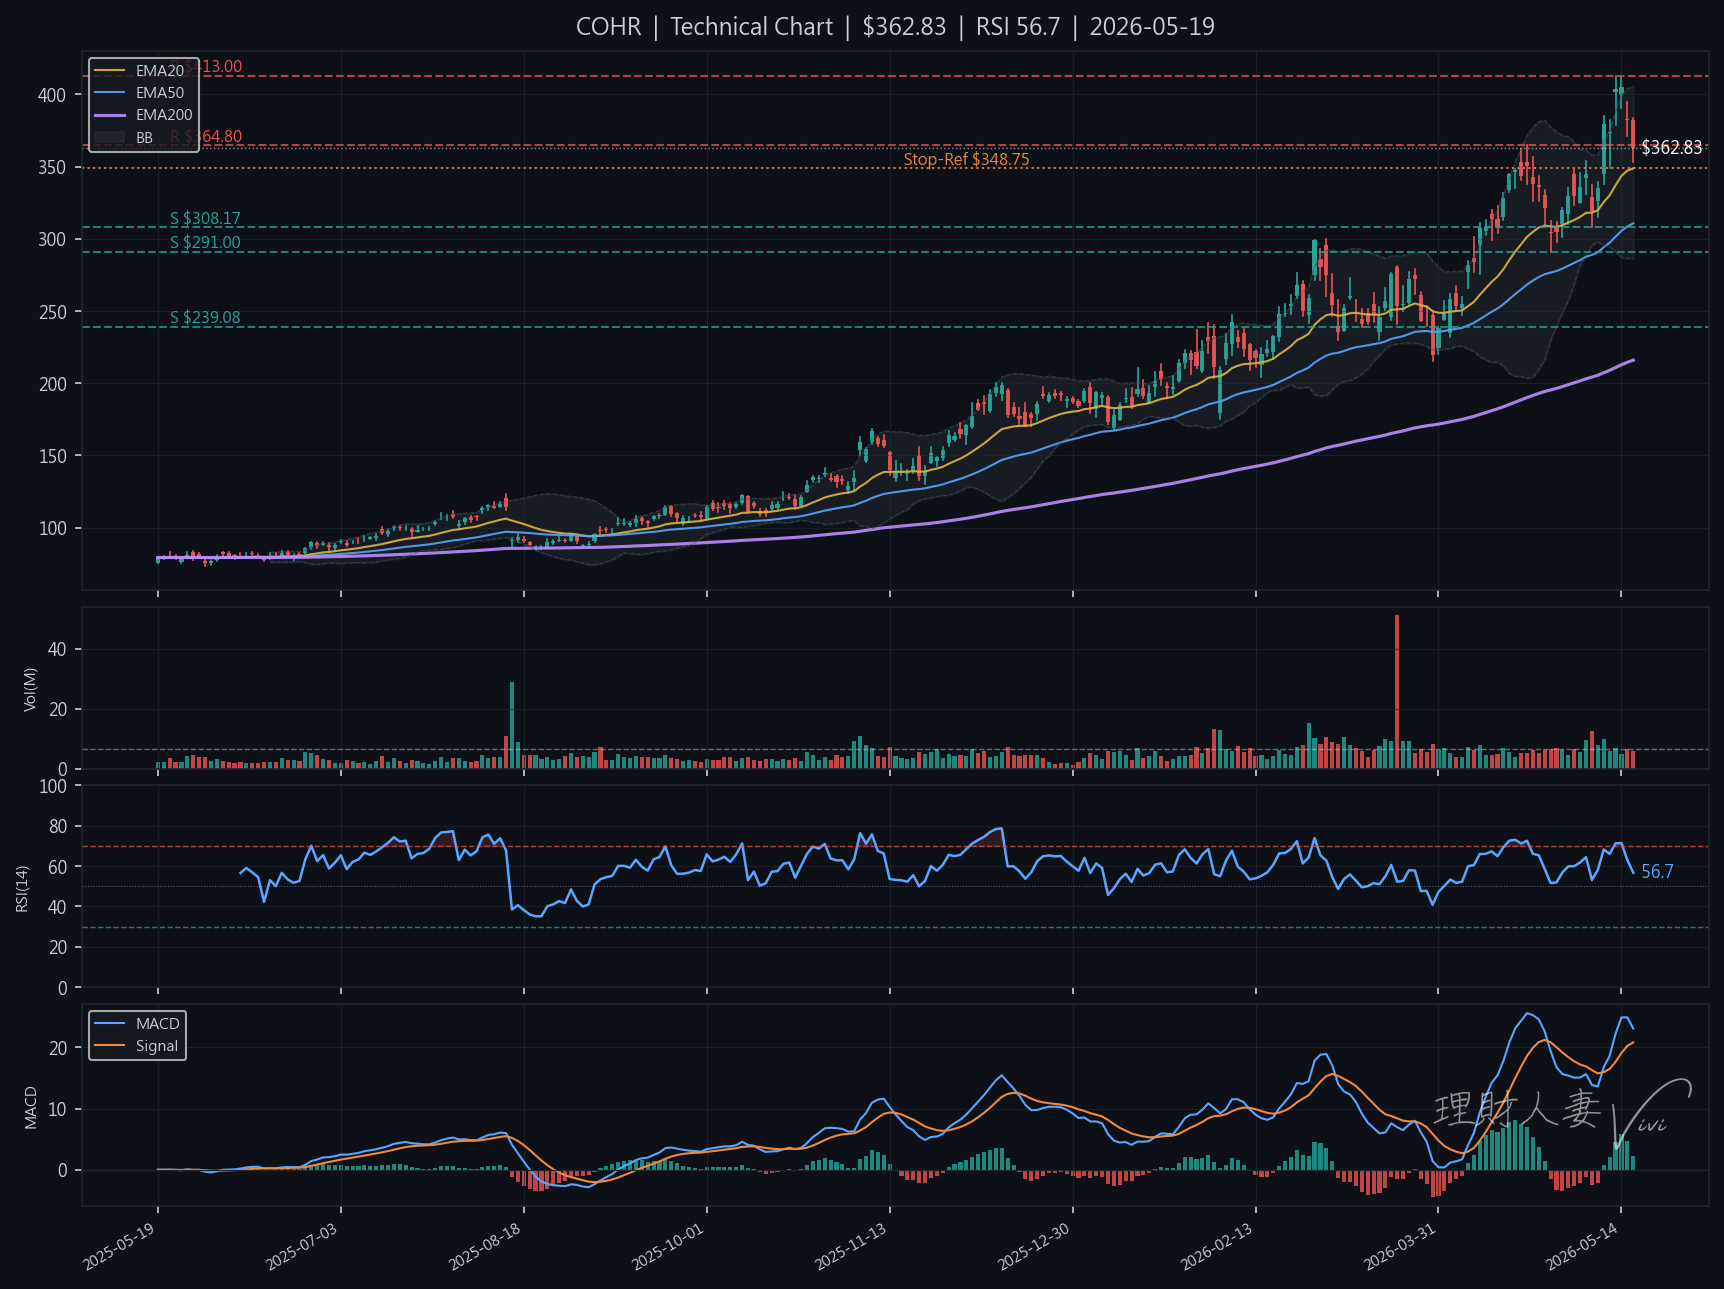Image resolution: width=1724 pixels, height=1289 pixels.
Task: Click the date label 2025-08-18
Action: [486, 1246]
